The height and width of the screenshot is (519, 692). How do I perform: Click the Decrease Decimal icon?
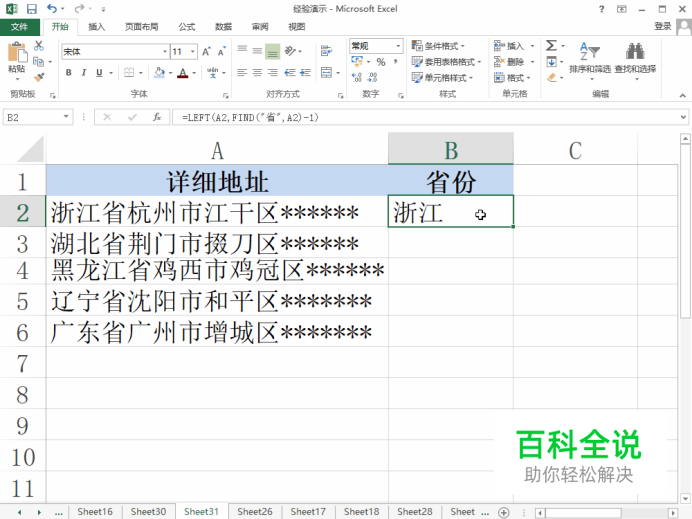click(372, 78)
